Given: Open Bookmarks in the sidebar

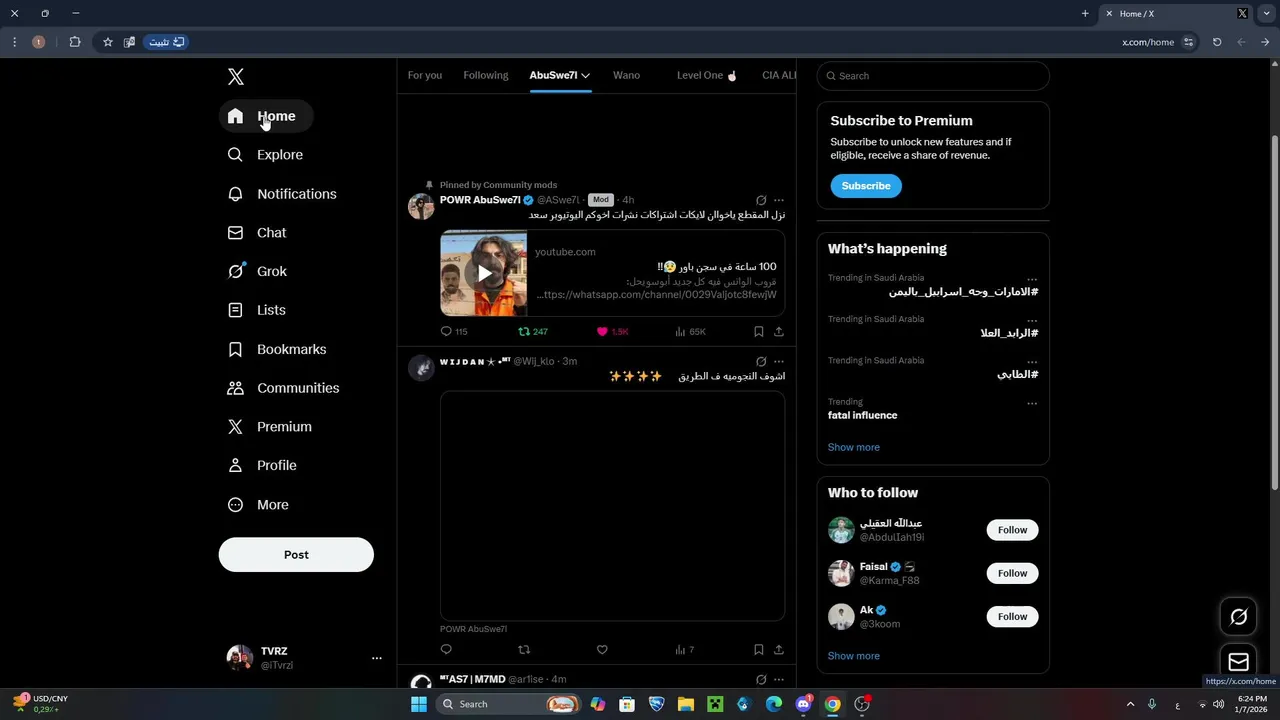Looking at the screenshot, I should pos(277,349).
